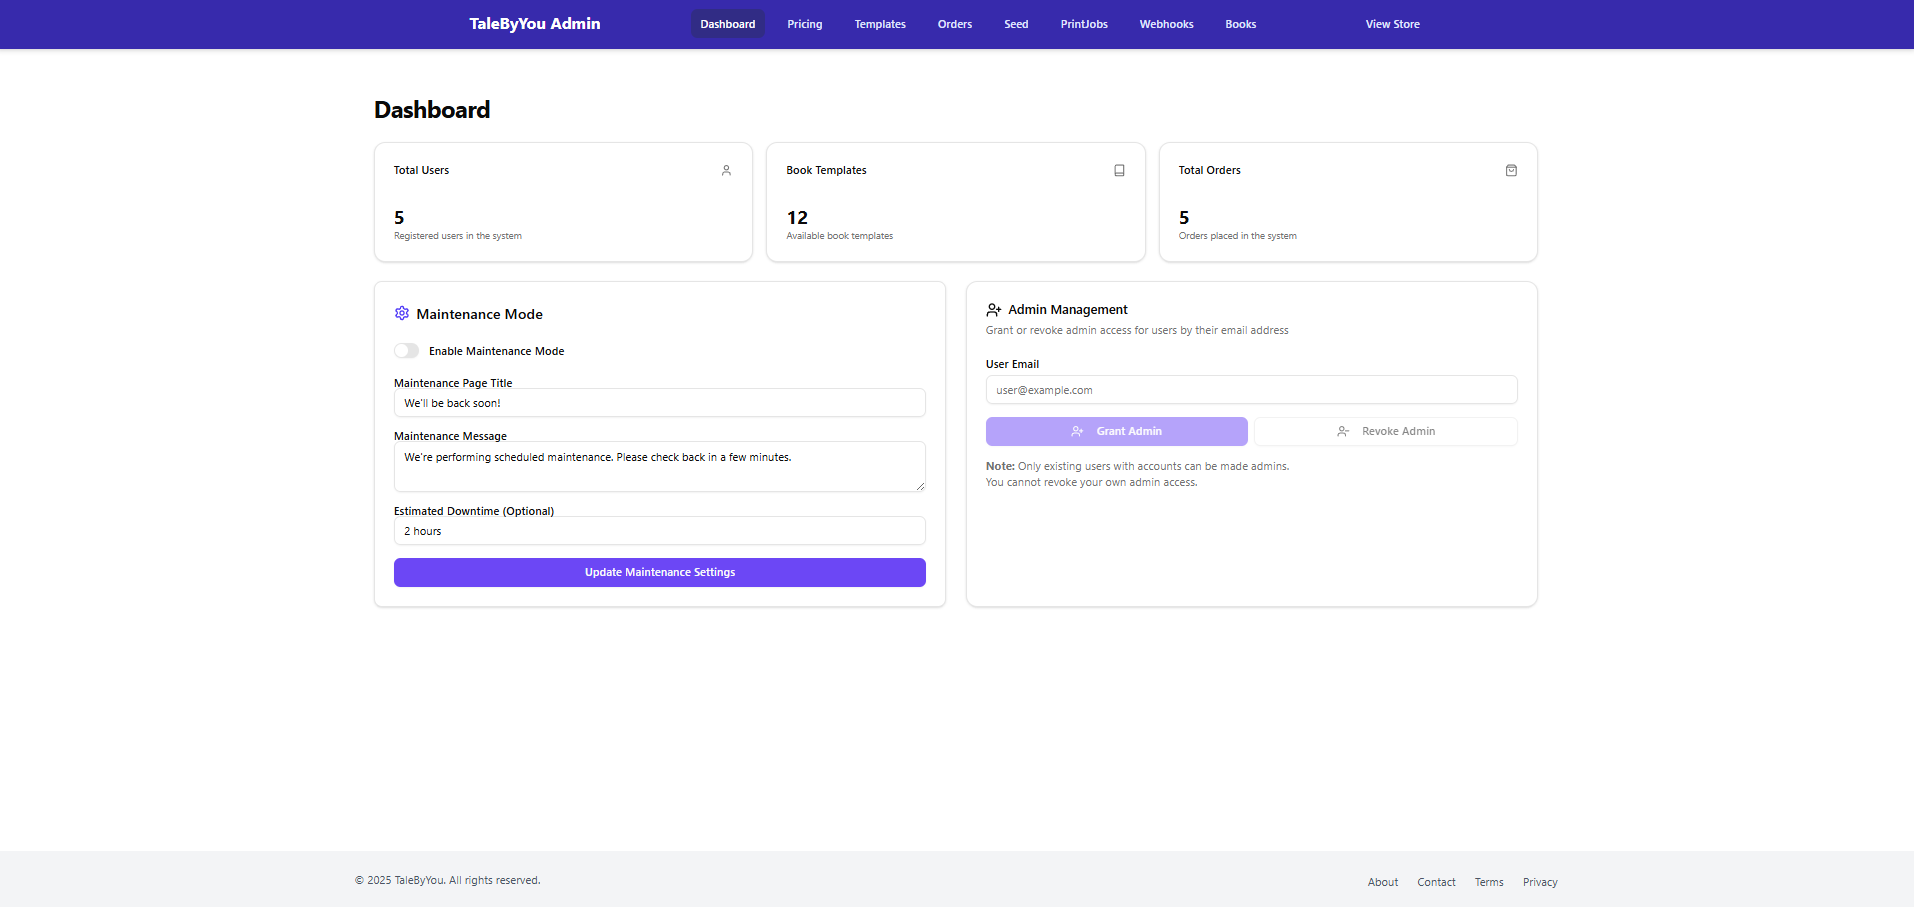Click the View Store link

pyautogui.click(x=1392, y=23)
